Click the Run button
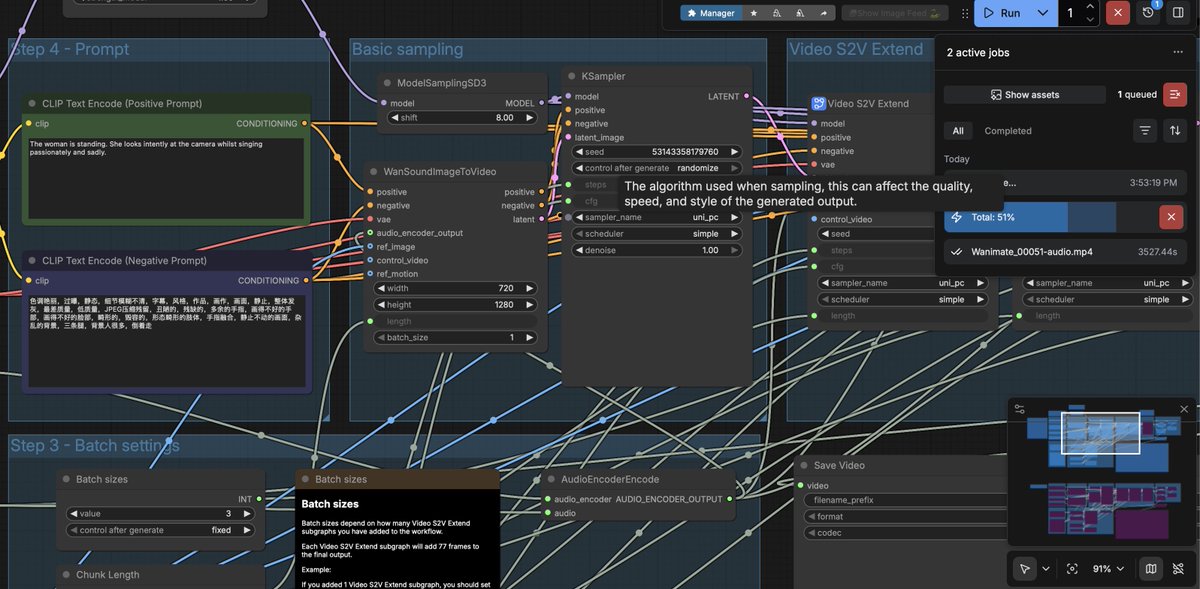The height and width of the screenshot is (589, 1200). [x=1004, y=13]
